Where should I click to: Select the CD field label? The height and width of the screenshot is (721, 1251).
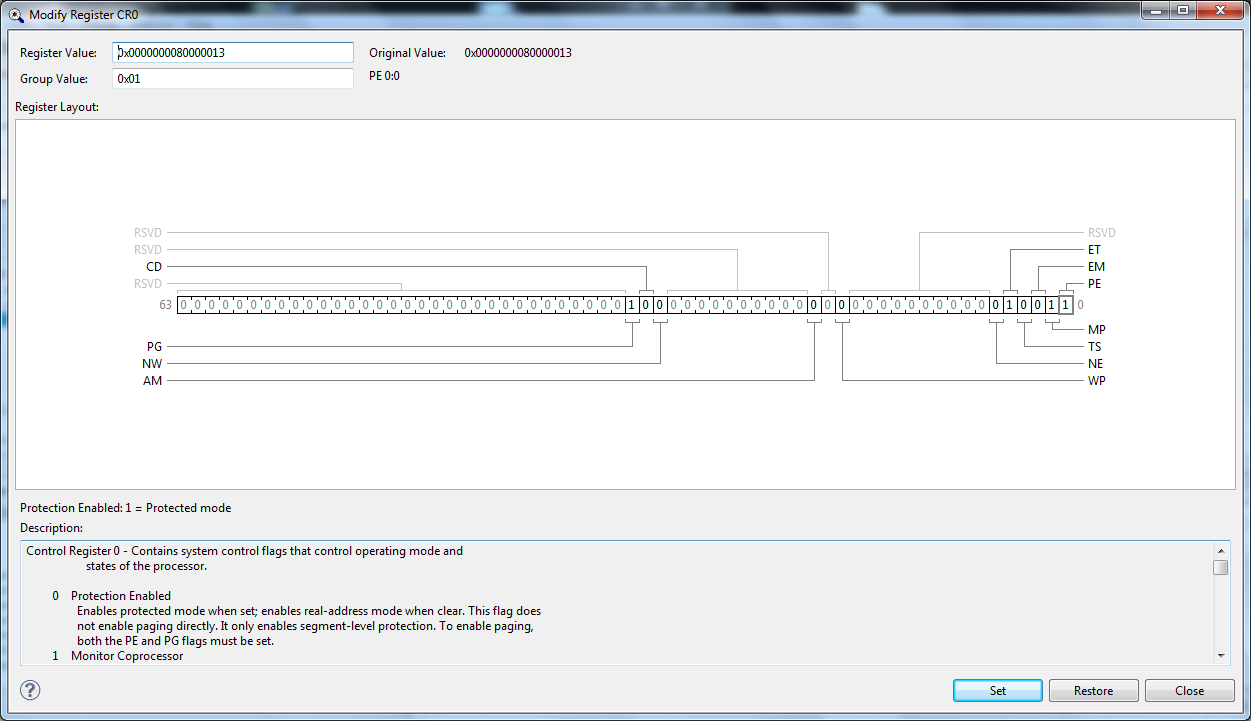[x=154, y=267]
